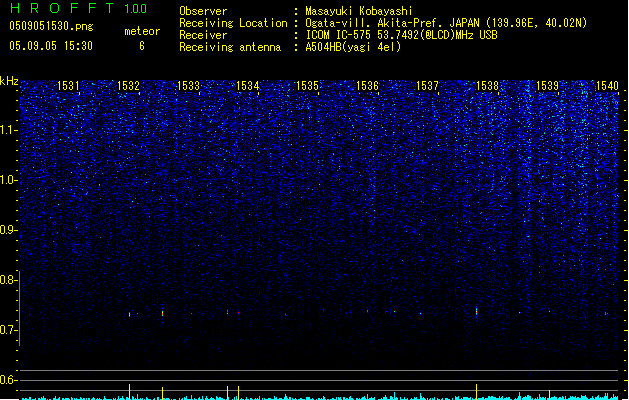Image resolution: width=629 pixels, height=400 pixels.
Task: Click the 1531 time marker
Action: coord(68,85)
